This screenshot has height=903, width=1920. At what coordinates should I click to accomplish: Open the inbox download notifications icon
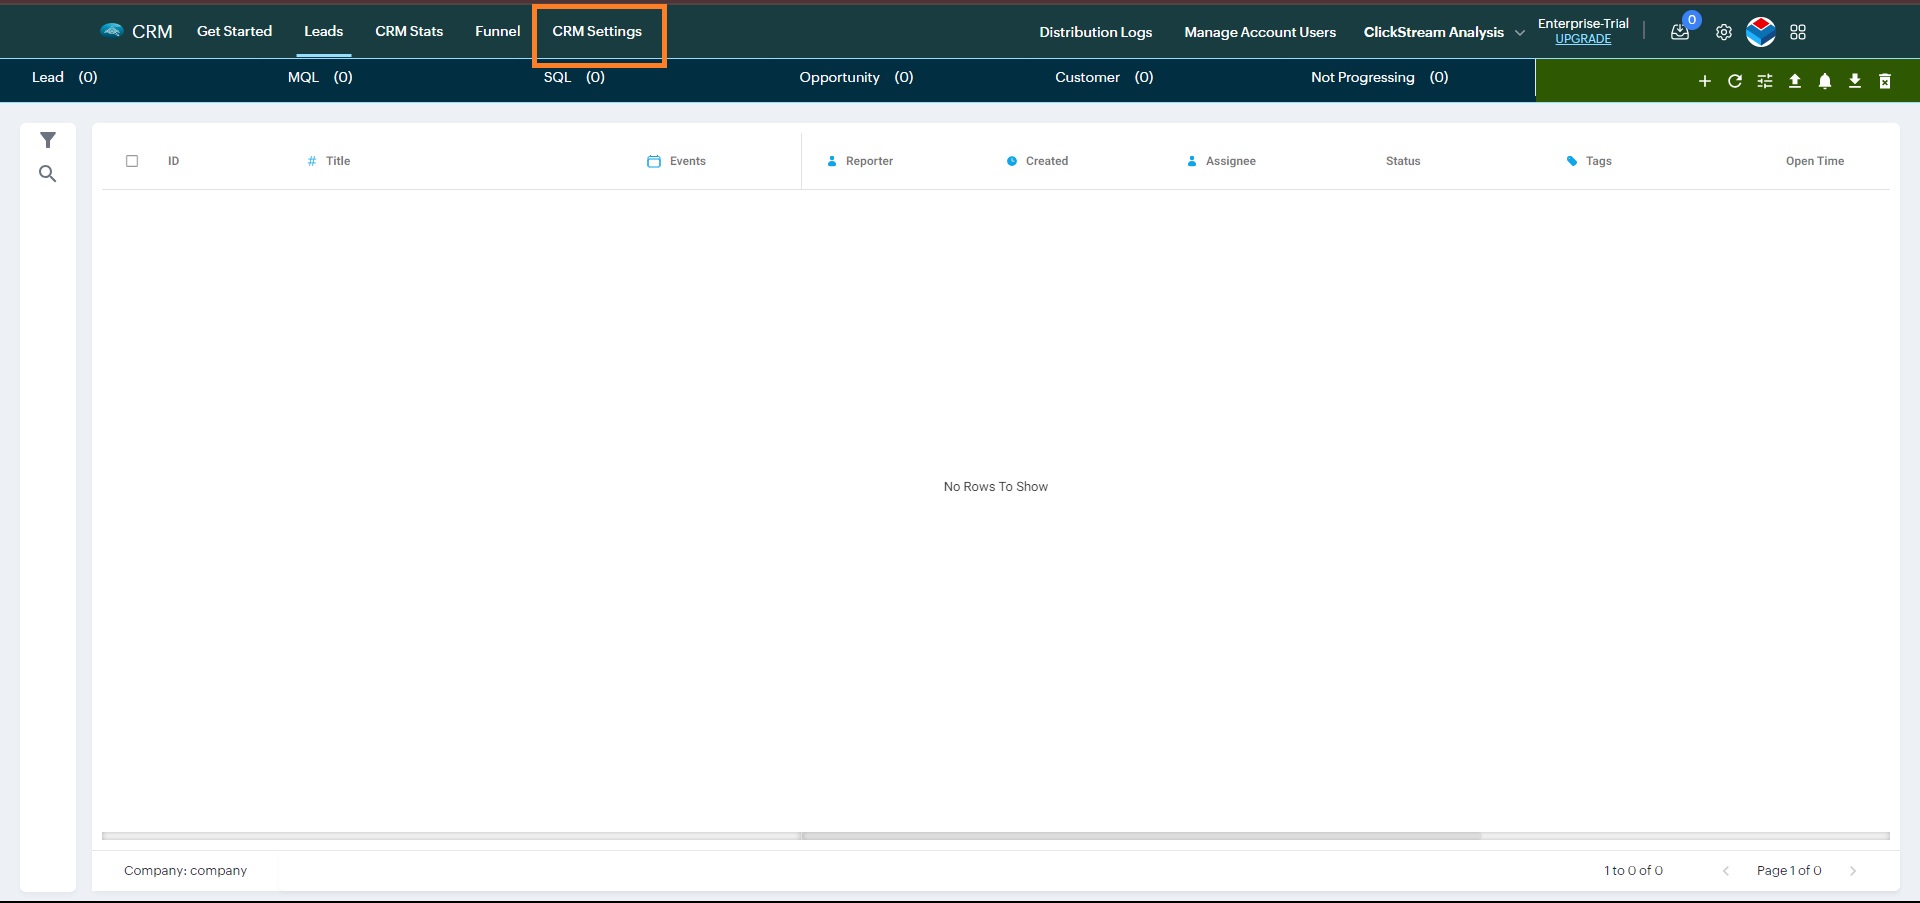[x=1680, y=32]
